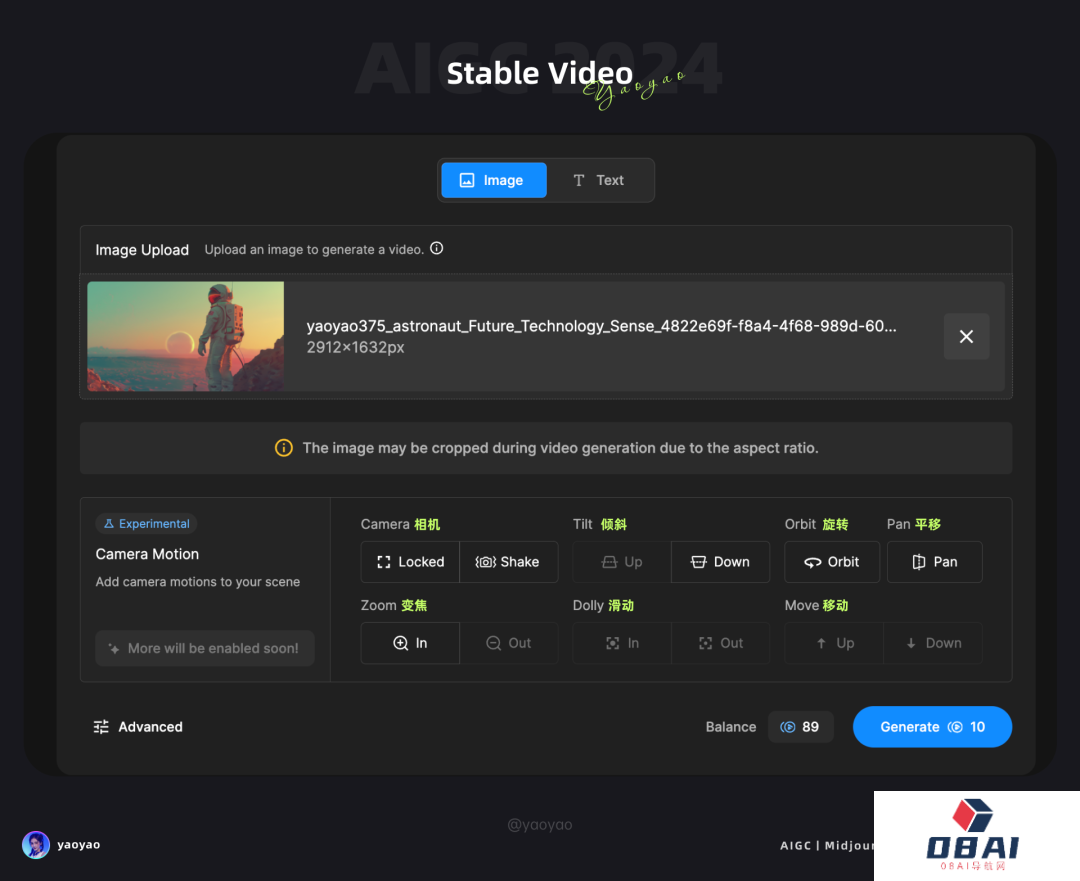
Task: Click the Image Upload label
Action: click(142, 250)
